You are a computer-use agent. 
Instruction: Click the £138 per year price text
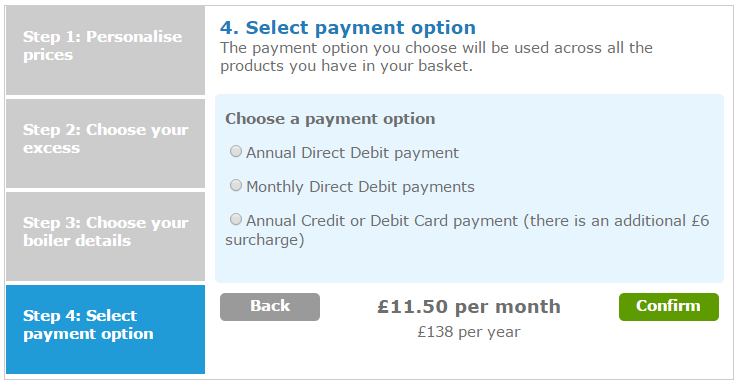tap(469, 332)
